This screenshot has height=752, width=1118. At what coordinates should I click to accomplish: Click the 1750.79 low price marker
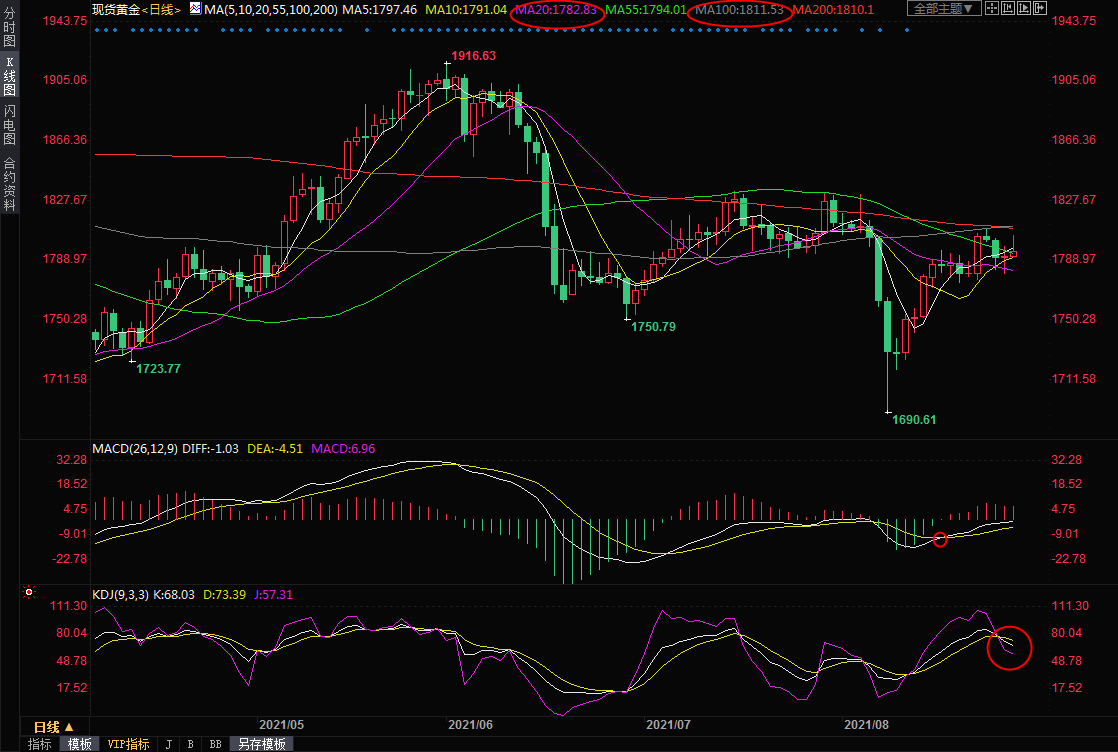tap(653, 327)
